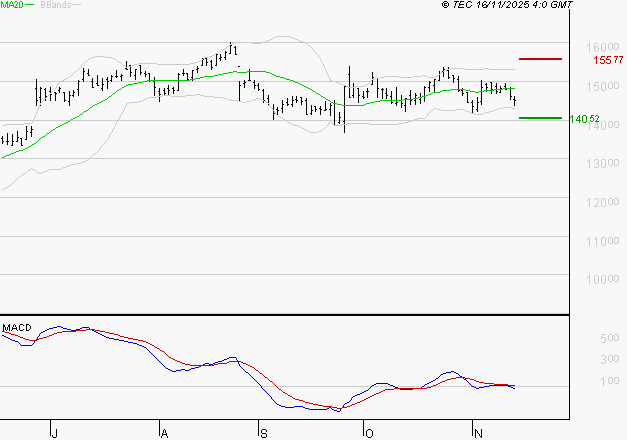This screenshot has height=440, width=627.
Task: Click the 160.00 price axis label
Action: pyautogui.click(x=603, y=48)
